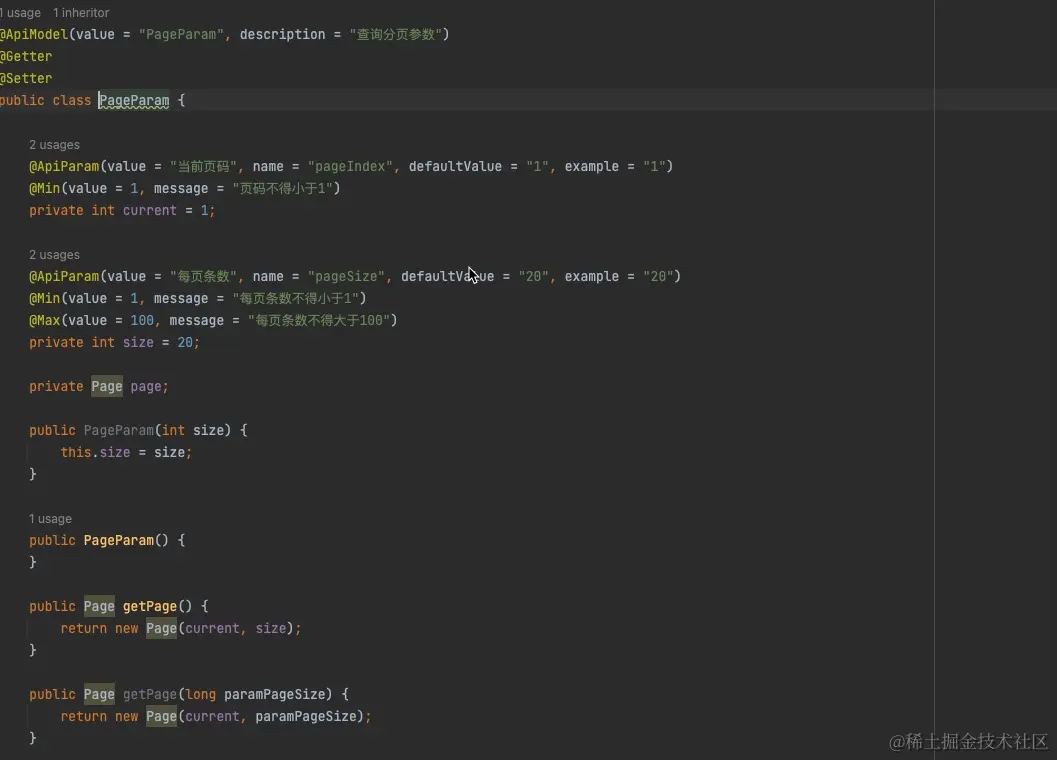The image size is (1057, 760).
Task: Click the example = "1" string on pageIndex line
Action: coord(654,167)
